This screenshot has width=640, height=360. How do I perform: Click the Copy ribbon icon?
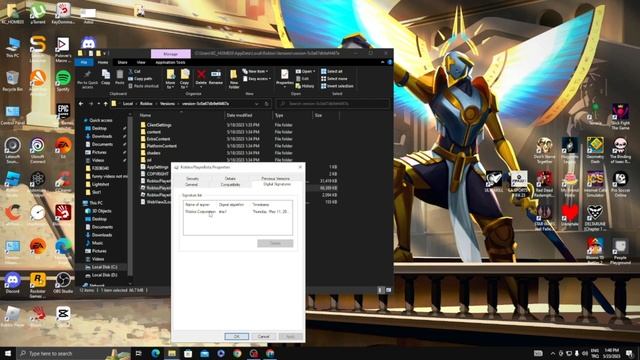coord(106,77)
